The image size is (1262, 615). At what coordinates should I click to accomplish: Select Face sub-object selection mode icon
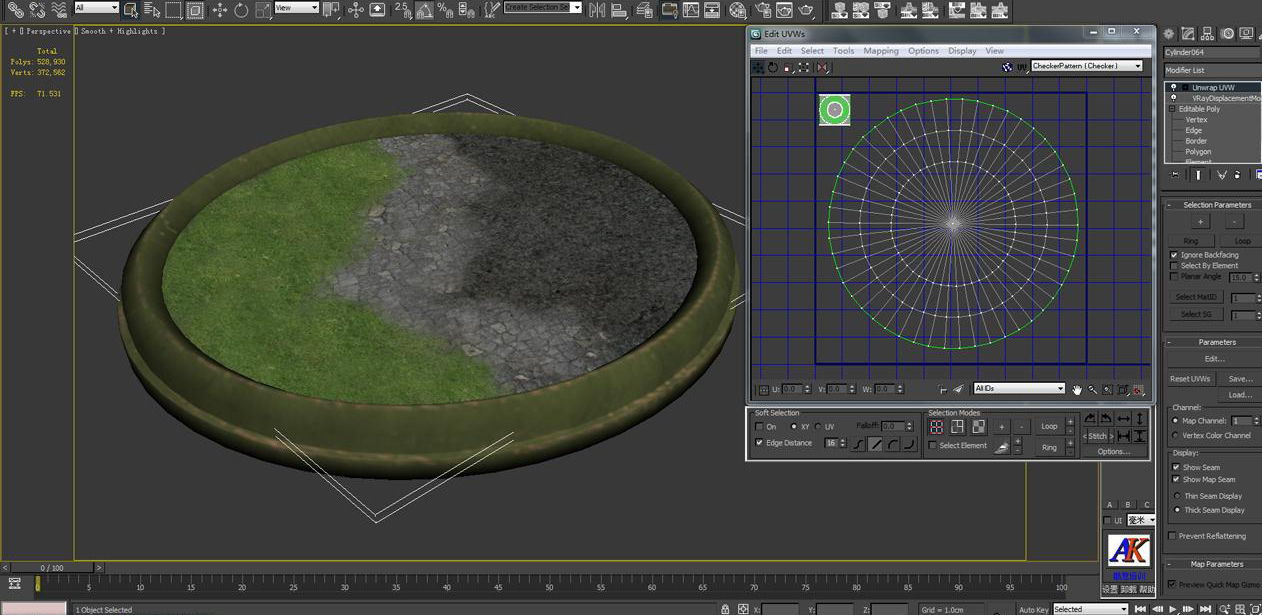[979, 427]
